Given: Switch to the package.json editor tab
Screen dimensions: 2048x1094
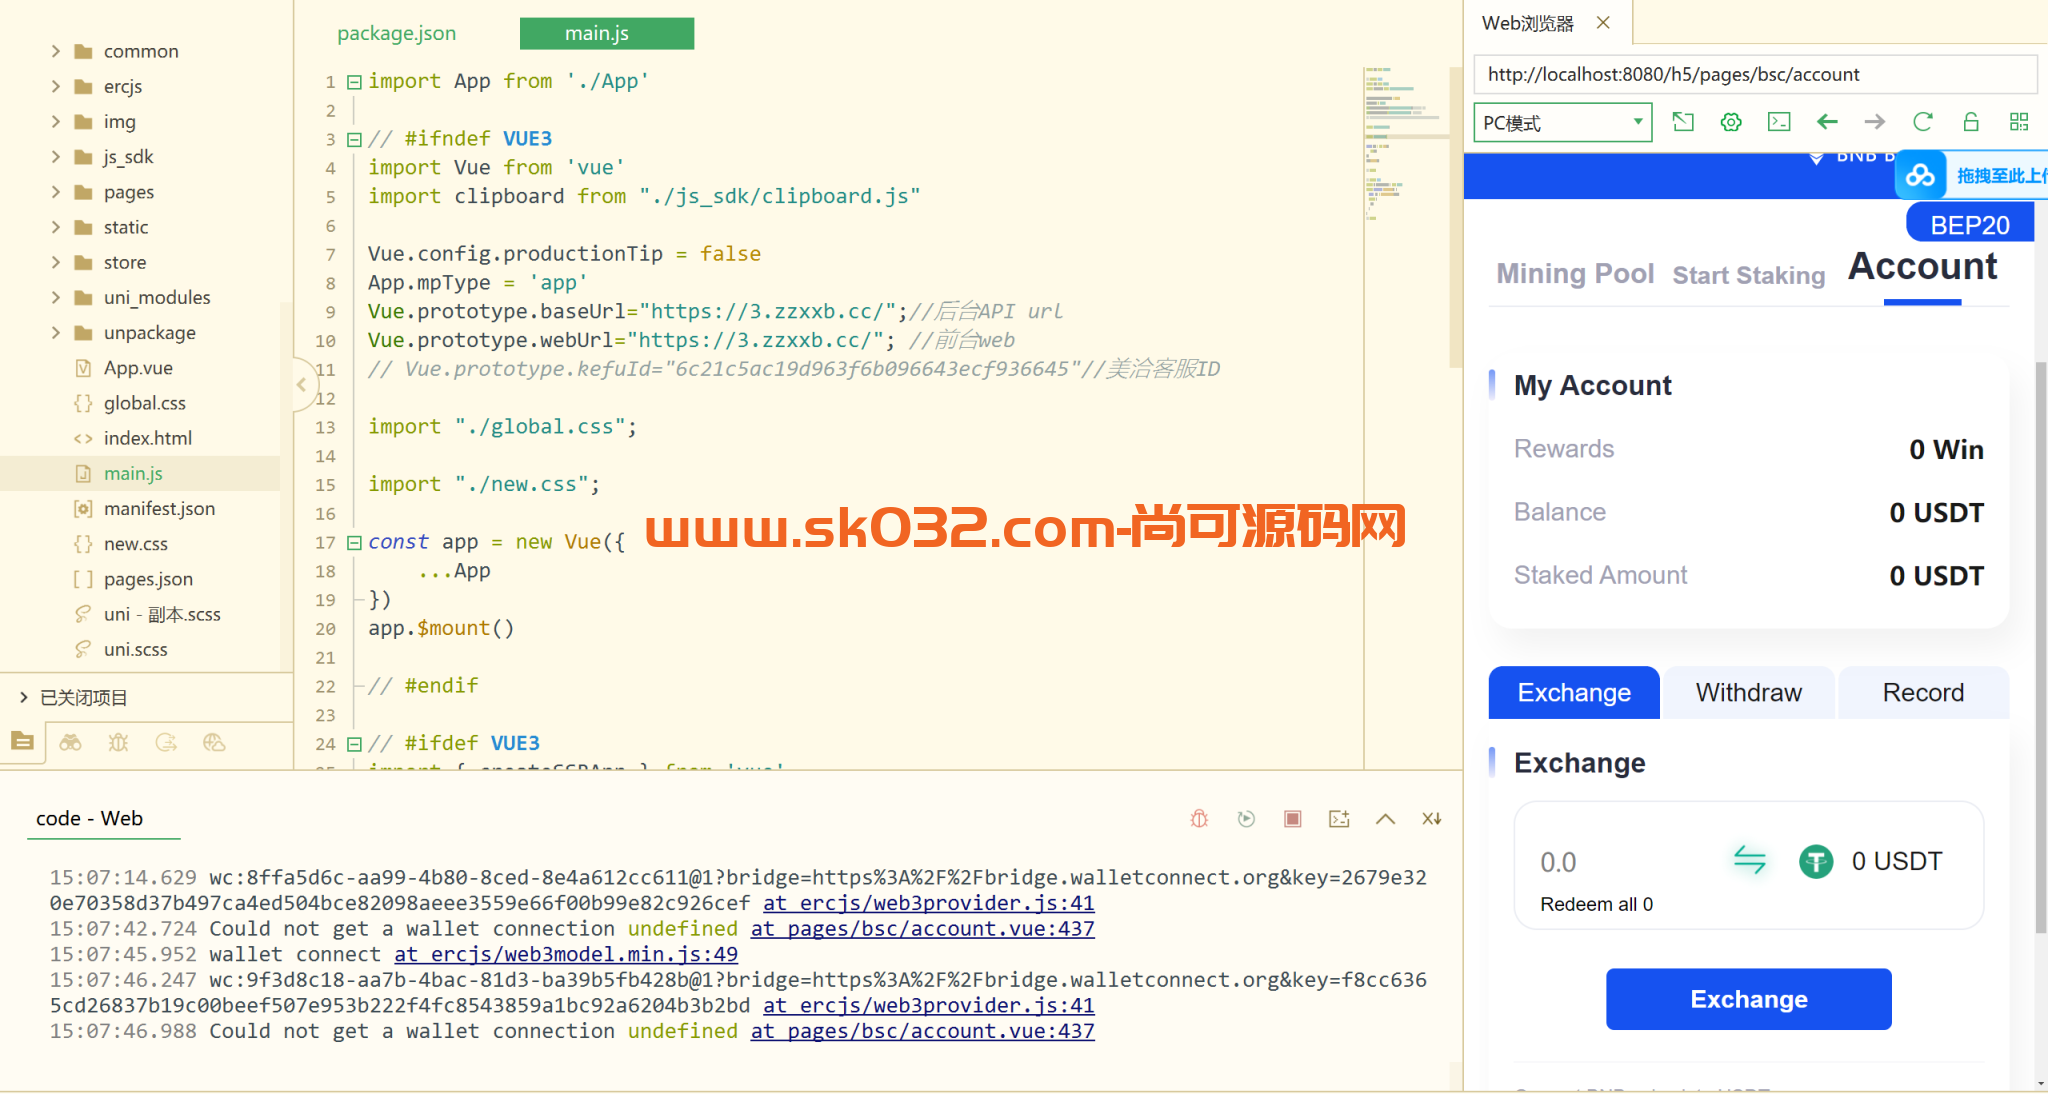Looking at the screenshot, I should point(396,33).
